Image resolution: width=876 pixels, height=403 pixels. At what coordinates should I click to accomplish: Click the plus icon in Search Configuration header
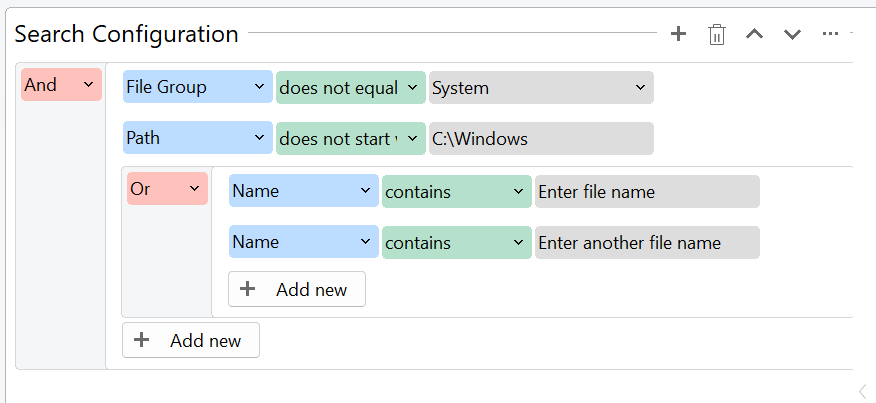[x=678, y=34]
